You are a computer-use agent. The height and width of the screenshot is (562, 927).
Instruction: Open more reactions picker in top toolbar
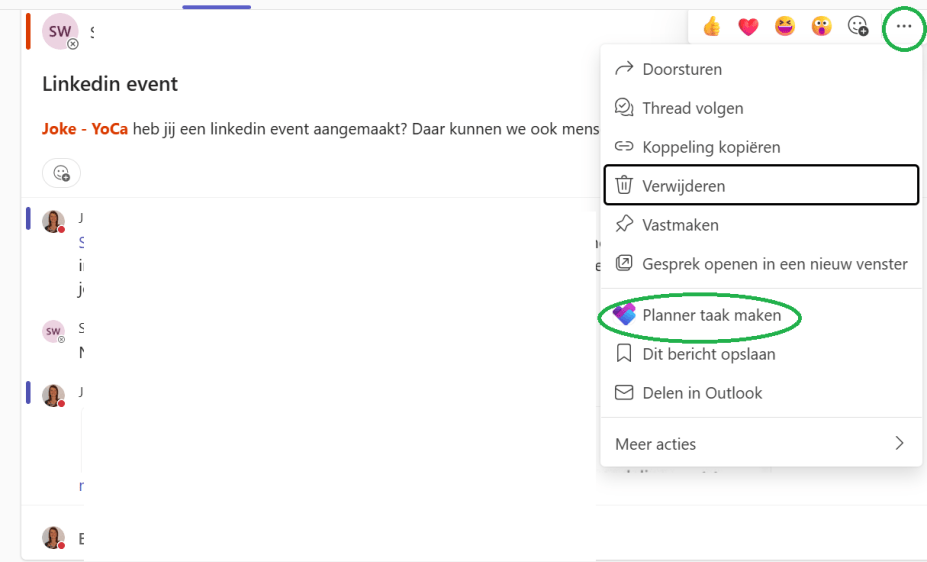pos(858,27)
